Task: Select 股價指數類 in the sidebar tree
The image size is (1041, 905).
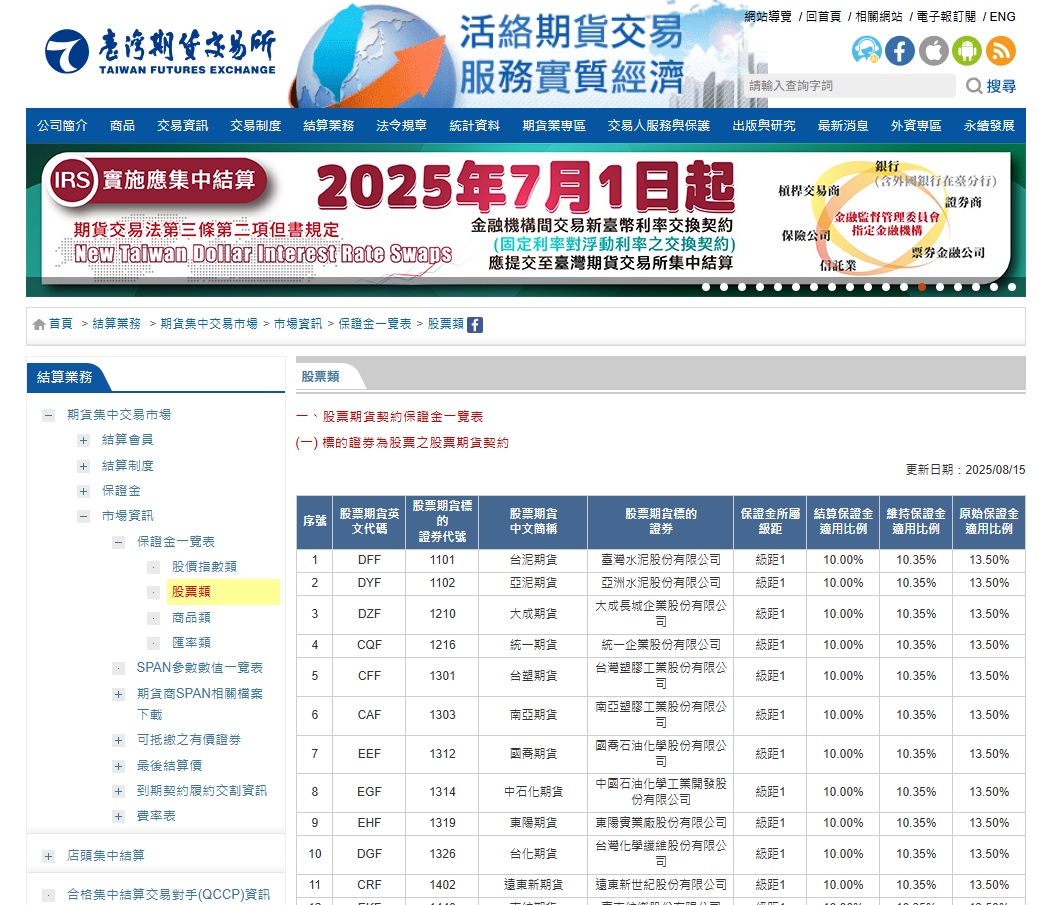Action: click(x=204, y=567)
